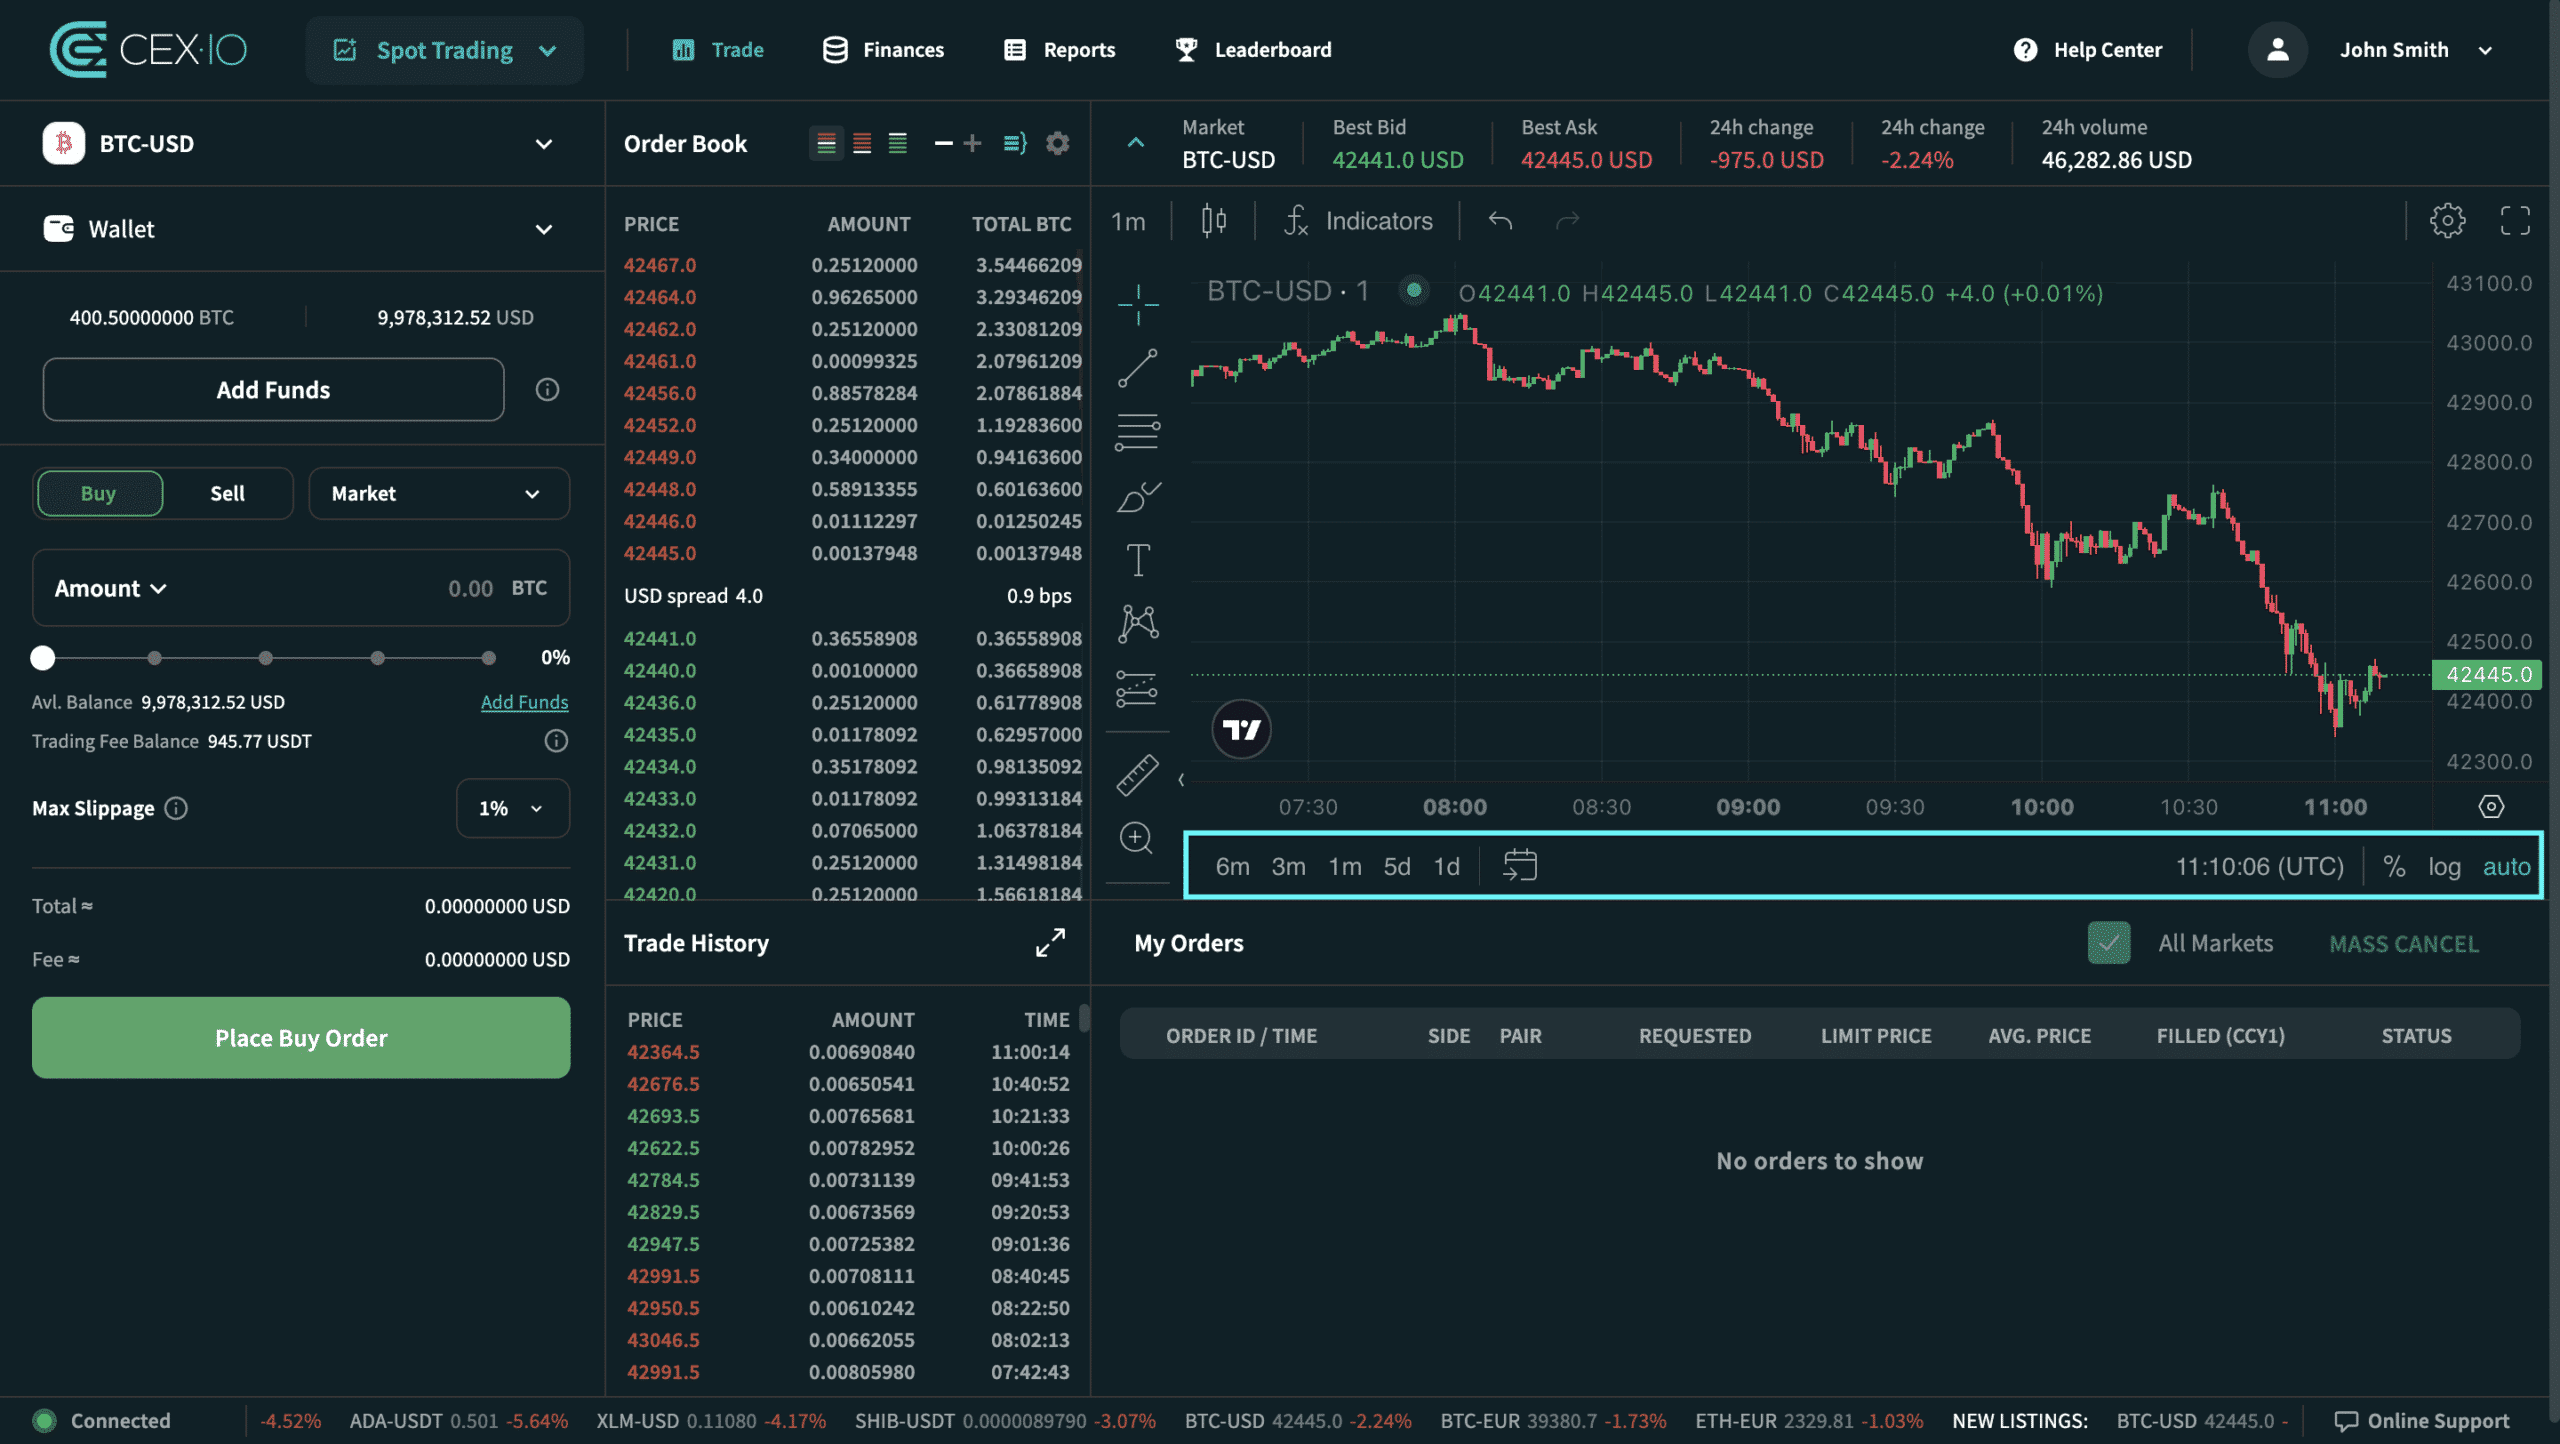This screenshot has width=2560, height=1444.
Task: Click the last dot on the amount slider
Action: [488, 658]
